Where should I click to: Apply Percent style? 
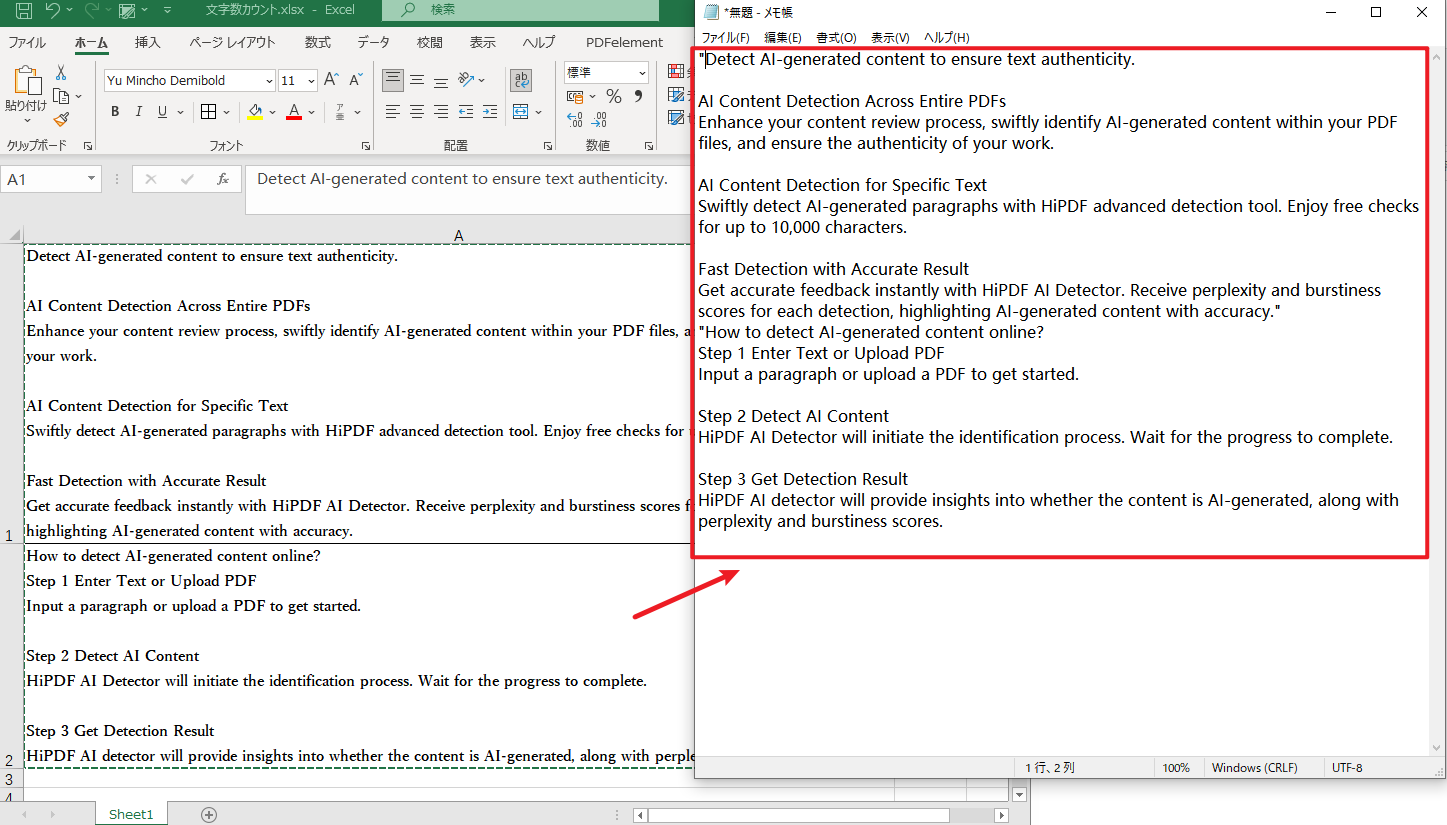pos(614,97)
